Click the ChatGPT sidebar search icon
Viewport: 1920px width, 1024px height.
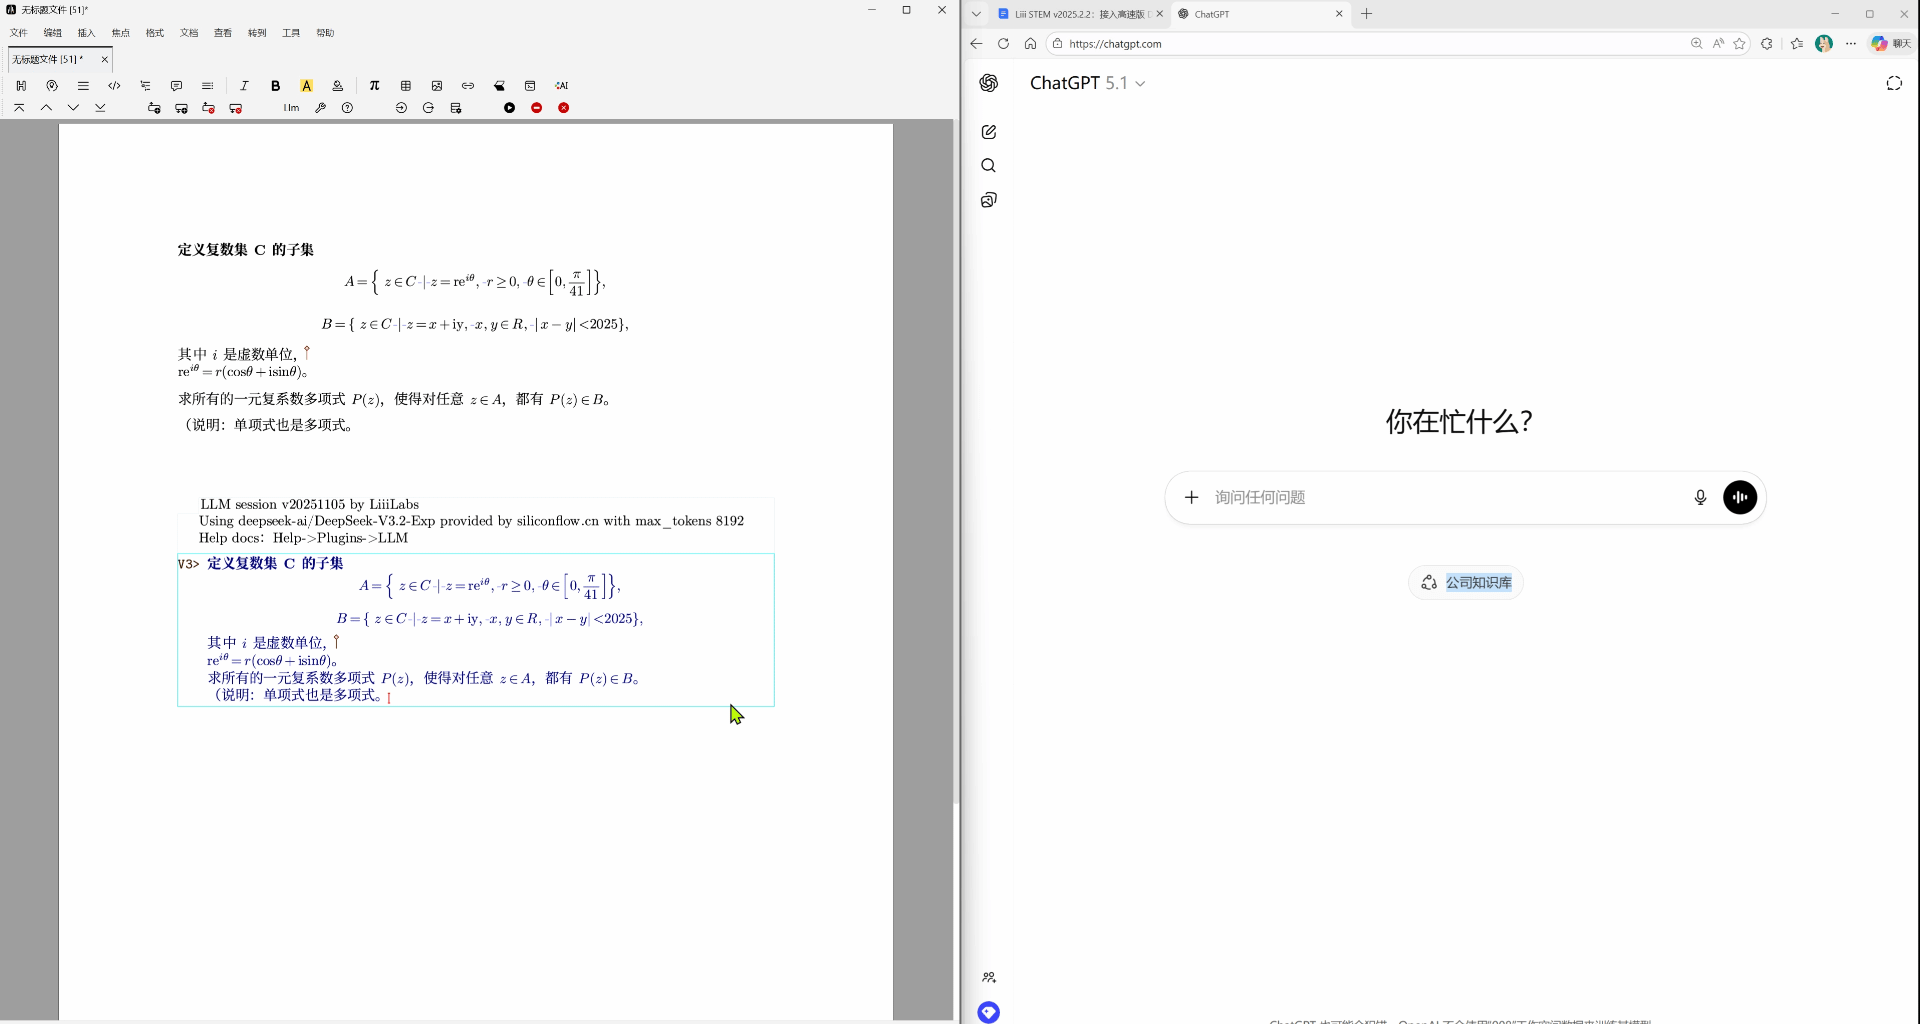tap(989, 166)
